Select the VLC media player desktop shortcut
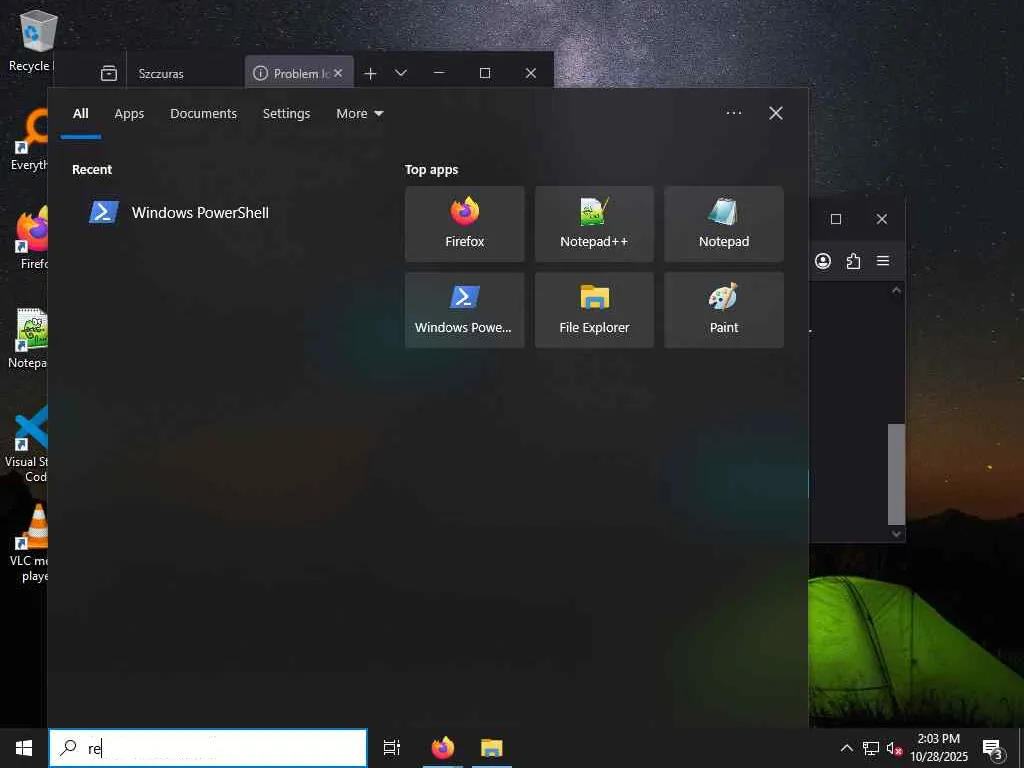This screenshot has width=1024, height=768. pyautogui.click(x=30, y=543)
